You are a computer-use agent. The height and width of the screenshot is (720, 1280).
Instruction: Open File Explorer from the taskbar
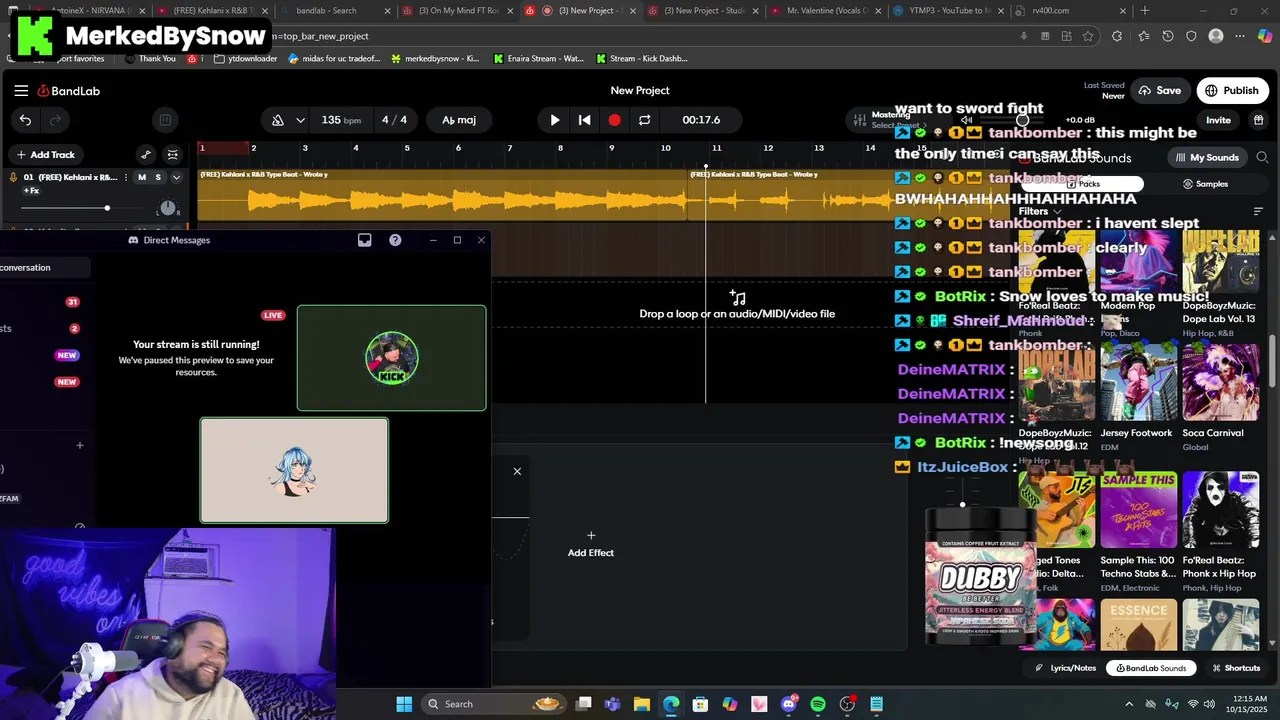[x=642, y=704]
